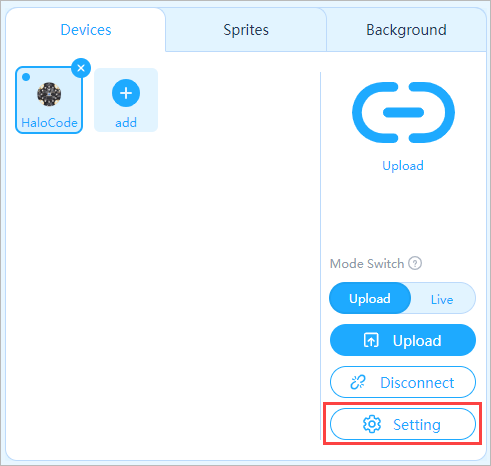This screenshot has height=466, width=491.
Task: Click the upload arrow icon in Upload button
Action: click(371, 340)
